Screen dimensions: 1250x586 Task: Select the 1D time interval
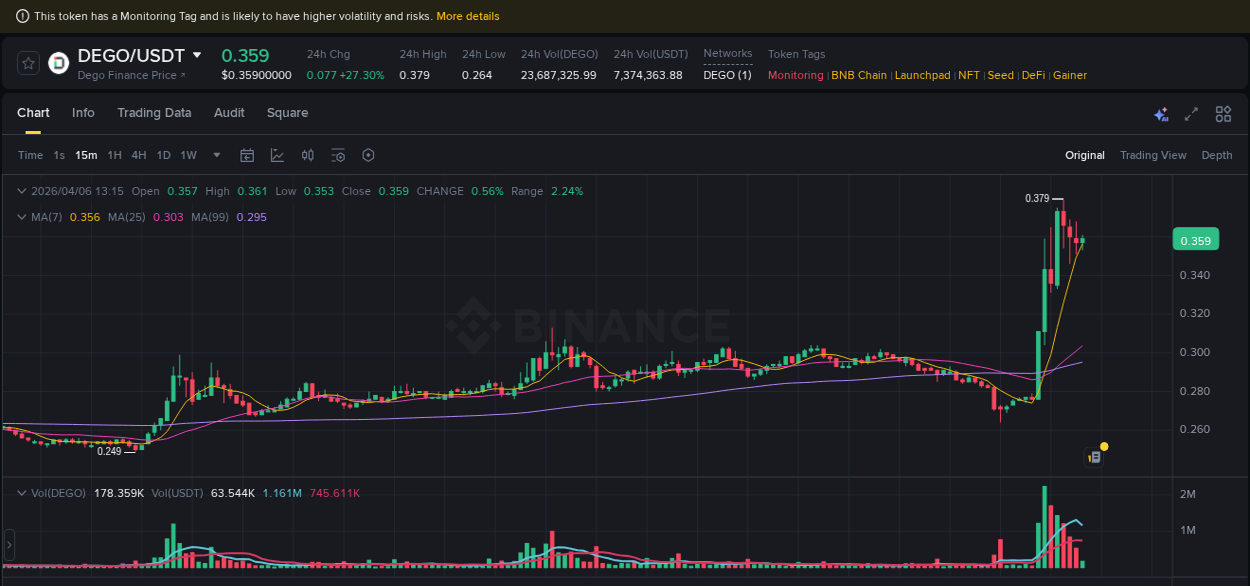(164, 155)
